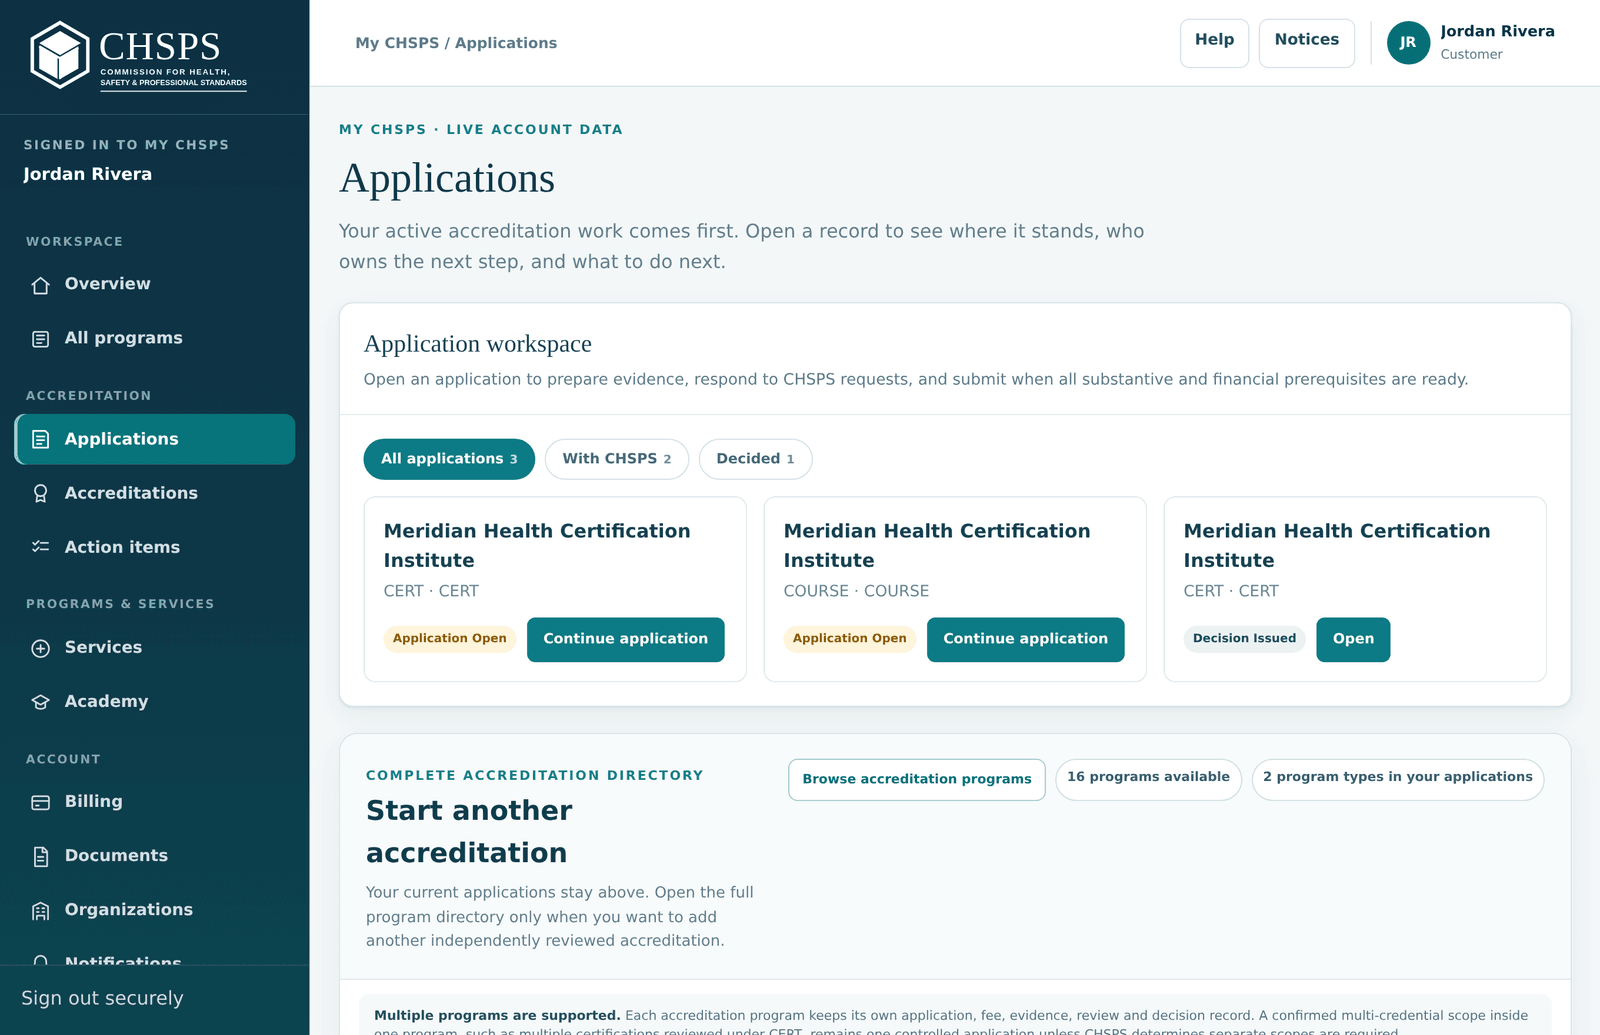The width and height of the screenshot is (1600, 1035).
Task: Select the All applications filter tab
Action: pos(449,459)
